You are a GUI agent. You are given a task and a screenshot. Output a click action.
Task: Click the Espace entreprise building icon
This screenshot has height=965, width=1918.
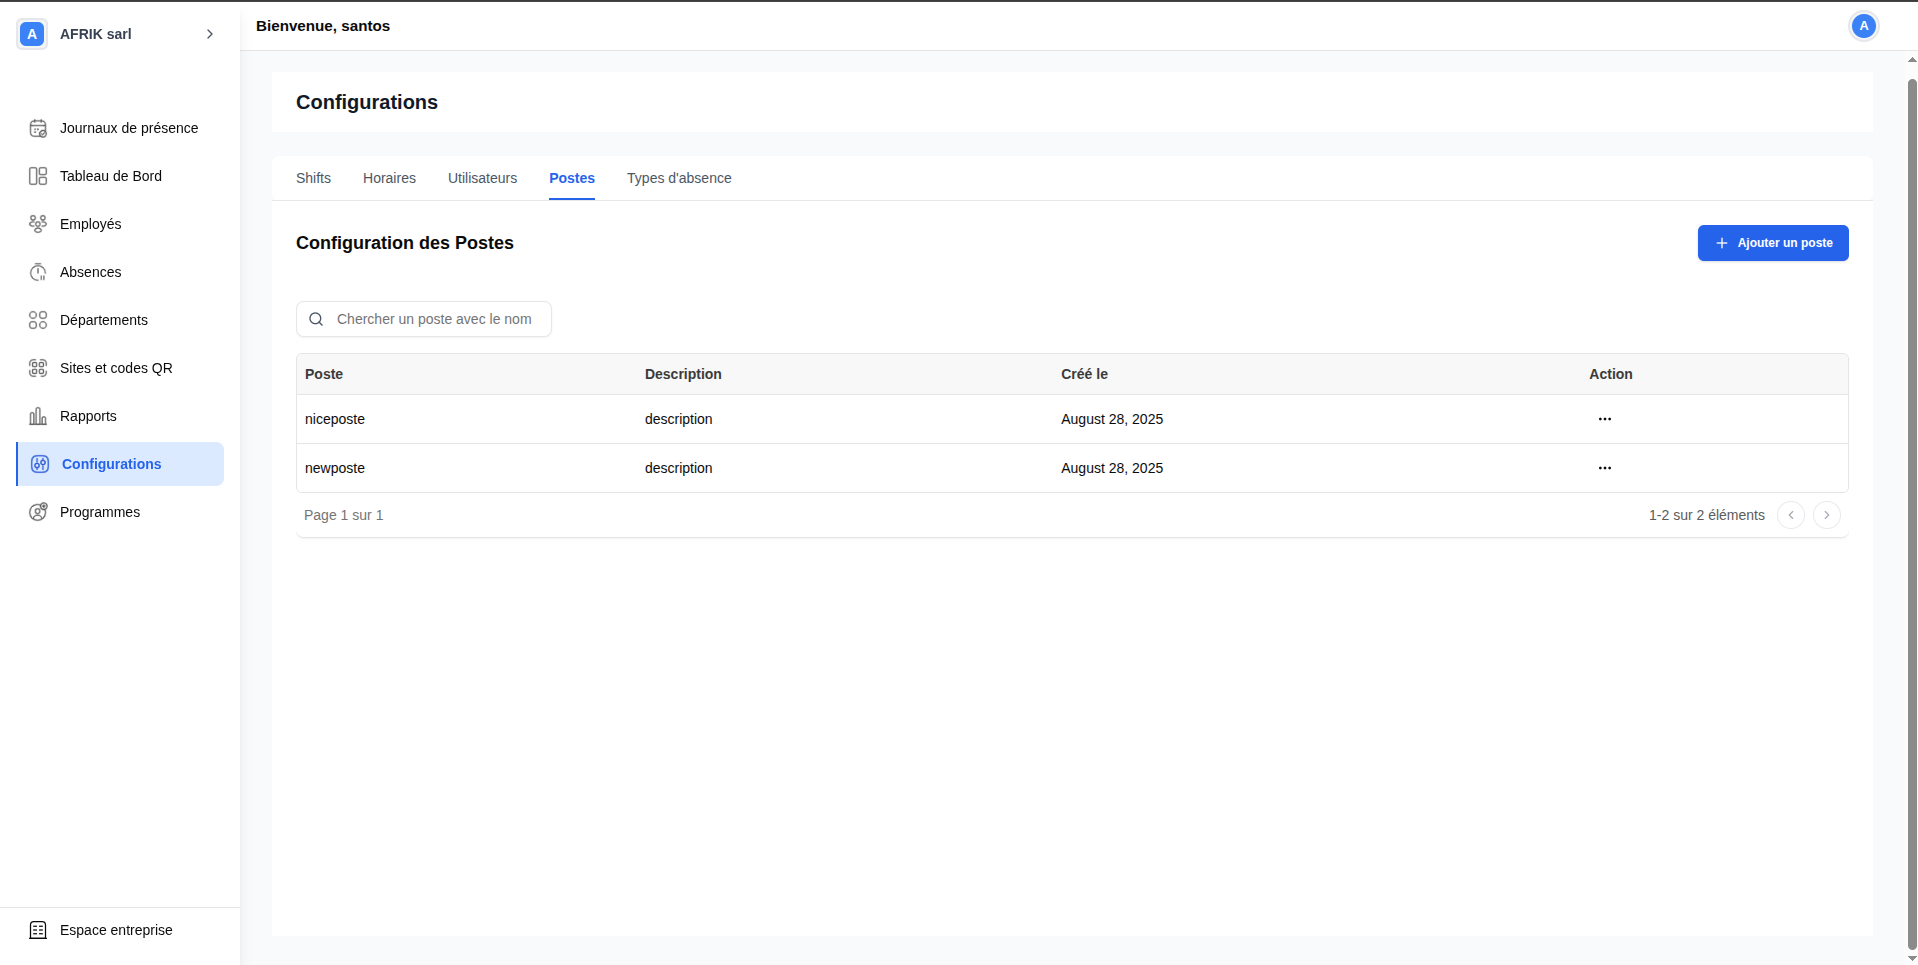tap(38, 930)
